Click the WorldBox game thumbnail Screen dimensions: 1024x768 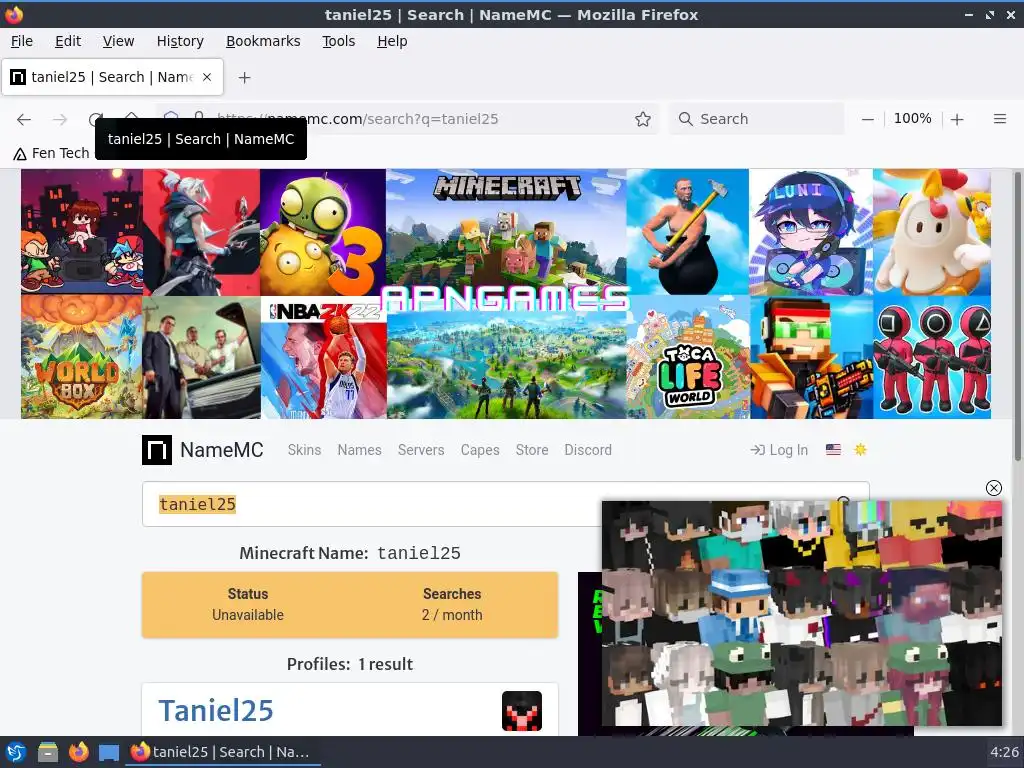82,358
